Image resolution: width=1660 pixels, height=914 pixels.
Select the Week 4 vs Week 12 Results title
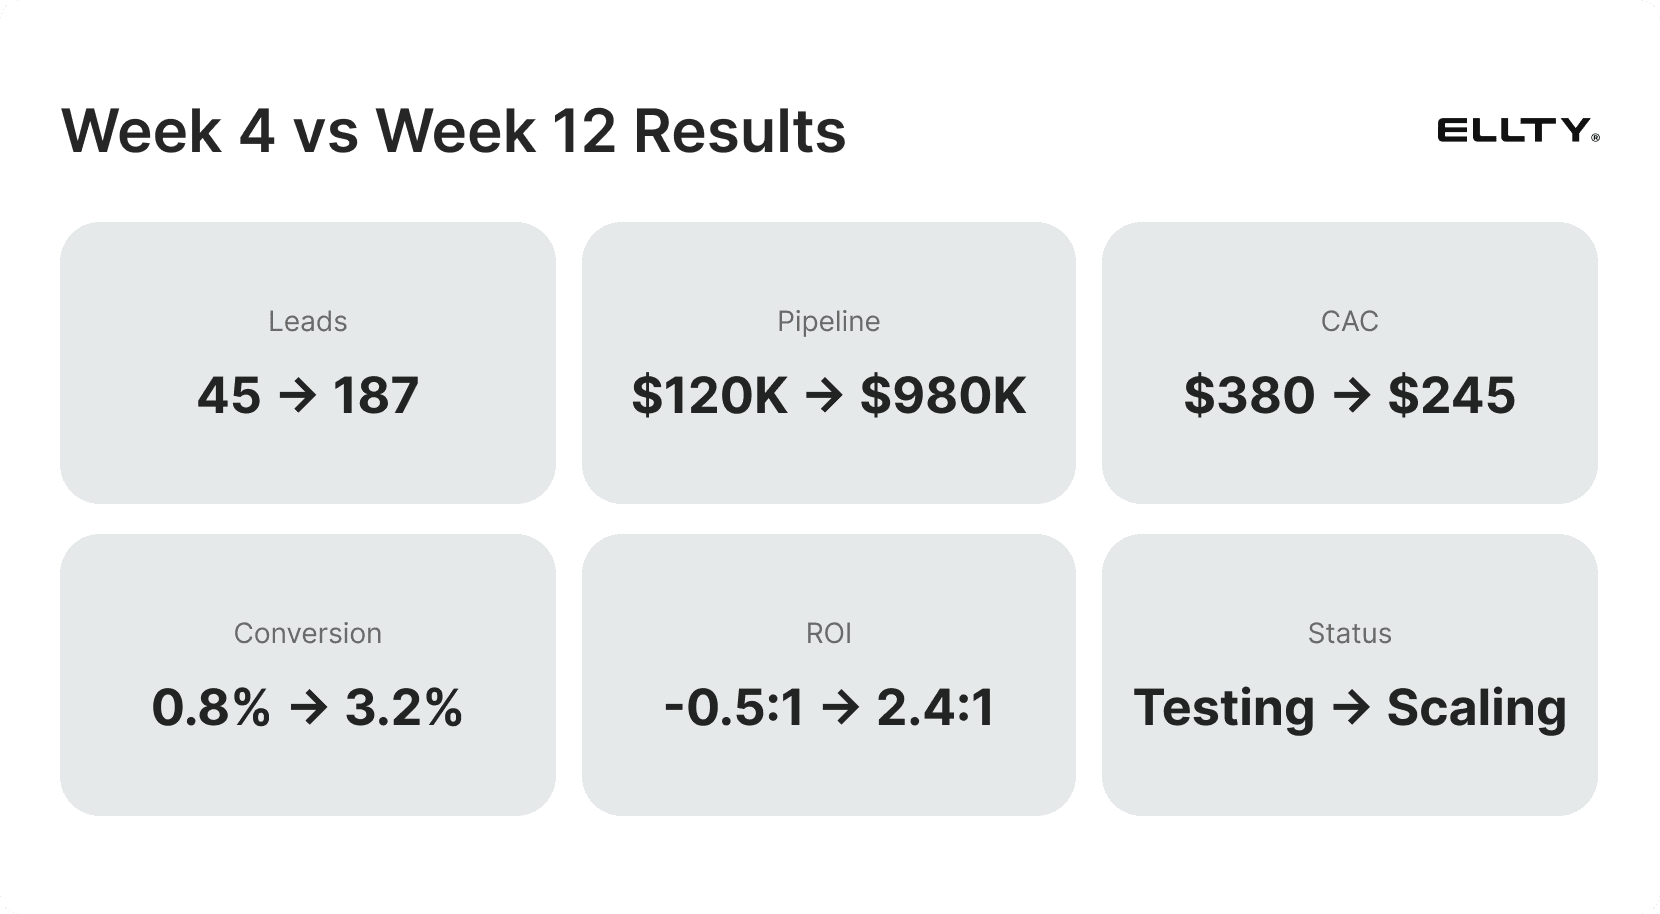(x=454, y=131)
